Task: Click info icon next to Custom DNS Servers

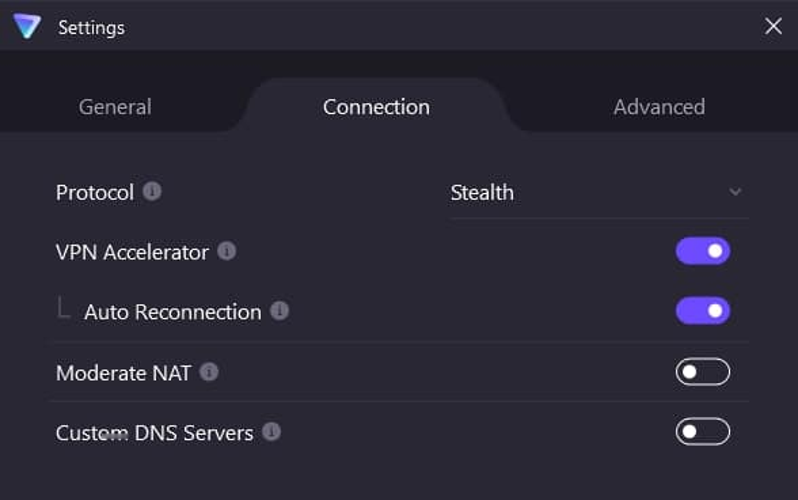Action: coord(272,432)
